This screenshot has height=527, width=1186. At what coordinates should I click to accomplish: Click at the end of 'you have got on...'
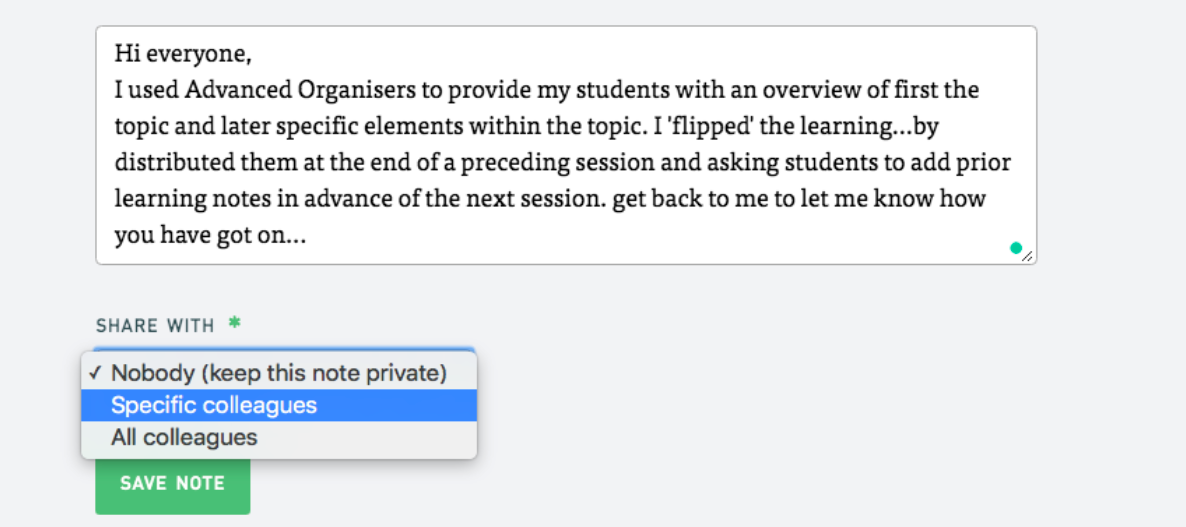[307, 236]
